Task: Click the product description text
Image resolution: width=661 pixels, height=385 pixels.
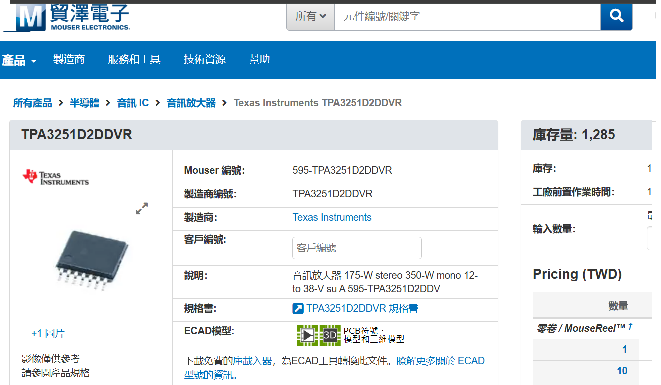Action: [x=385, y=282]
